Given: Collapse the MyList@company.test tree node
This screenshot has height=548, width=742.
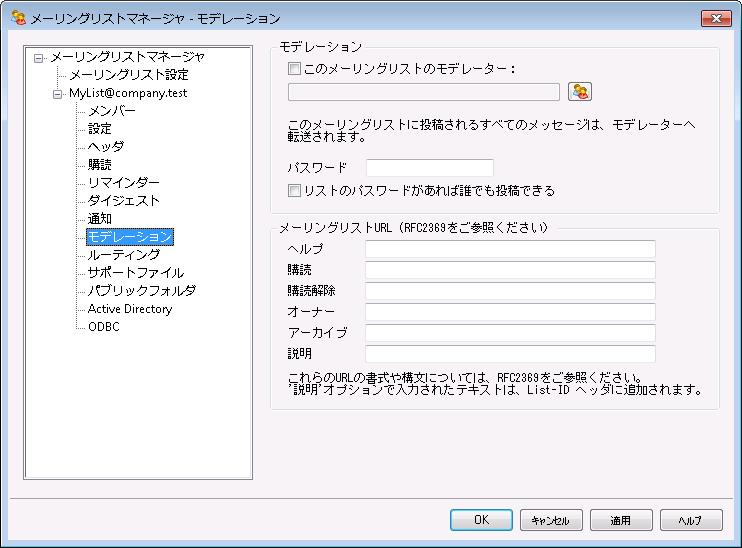Looking at the screenshot, I should click(x=57, y=93).
